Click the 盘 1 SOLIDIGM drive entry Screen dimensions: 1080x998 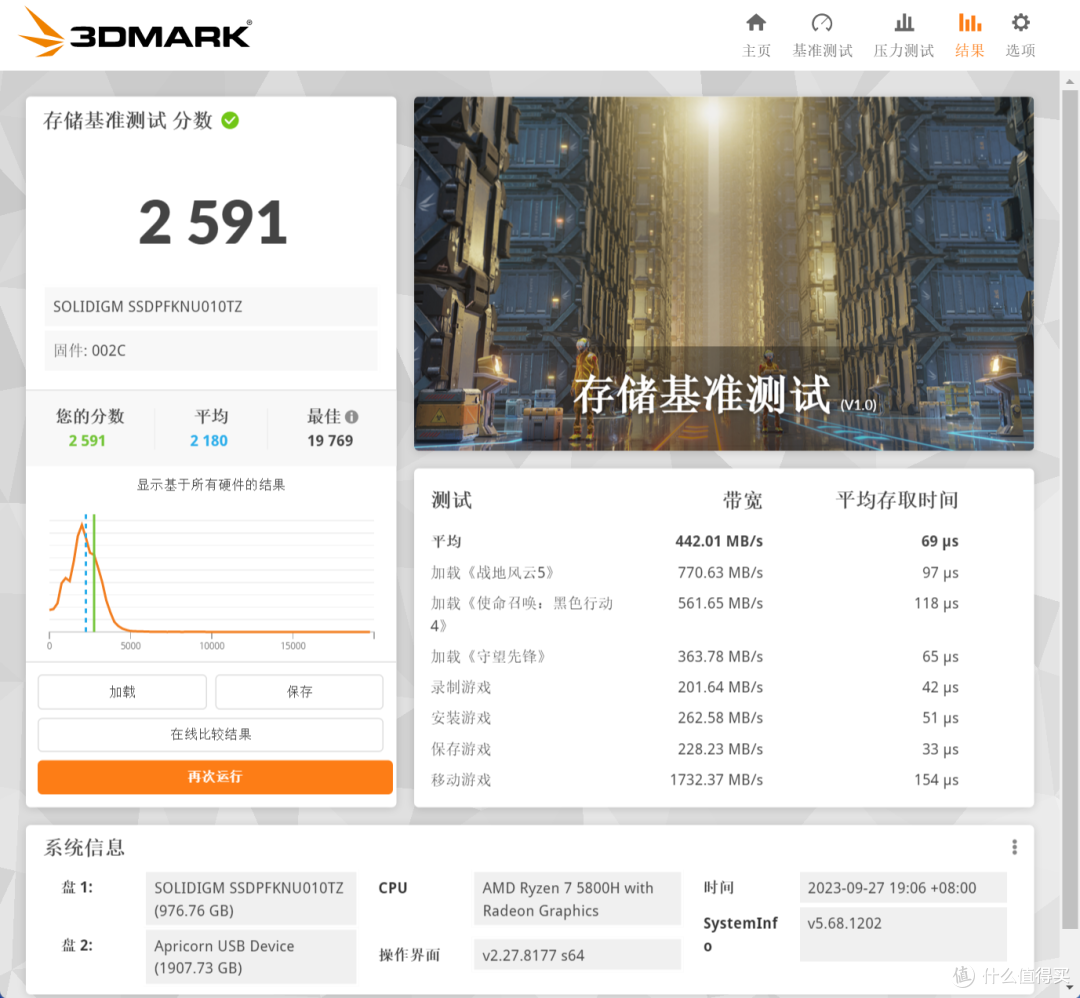251,899
